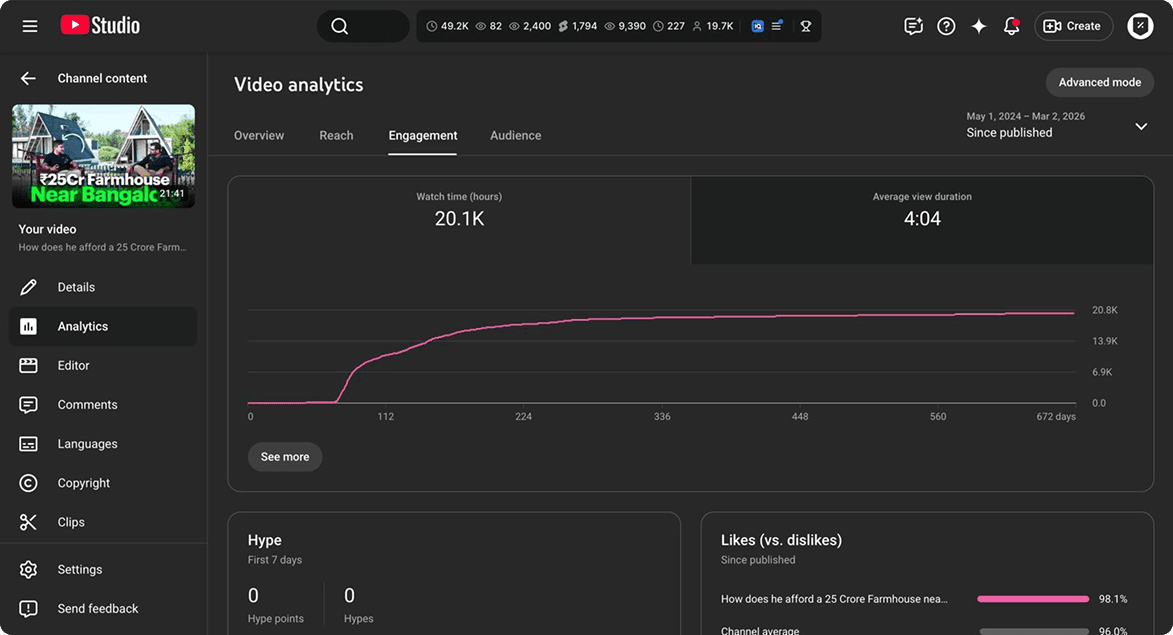Viewport: 1173px width, 635px height.
Task: Open the notifications bell
Action: coord(1011,26)
